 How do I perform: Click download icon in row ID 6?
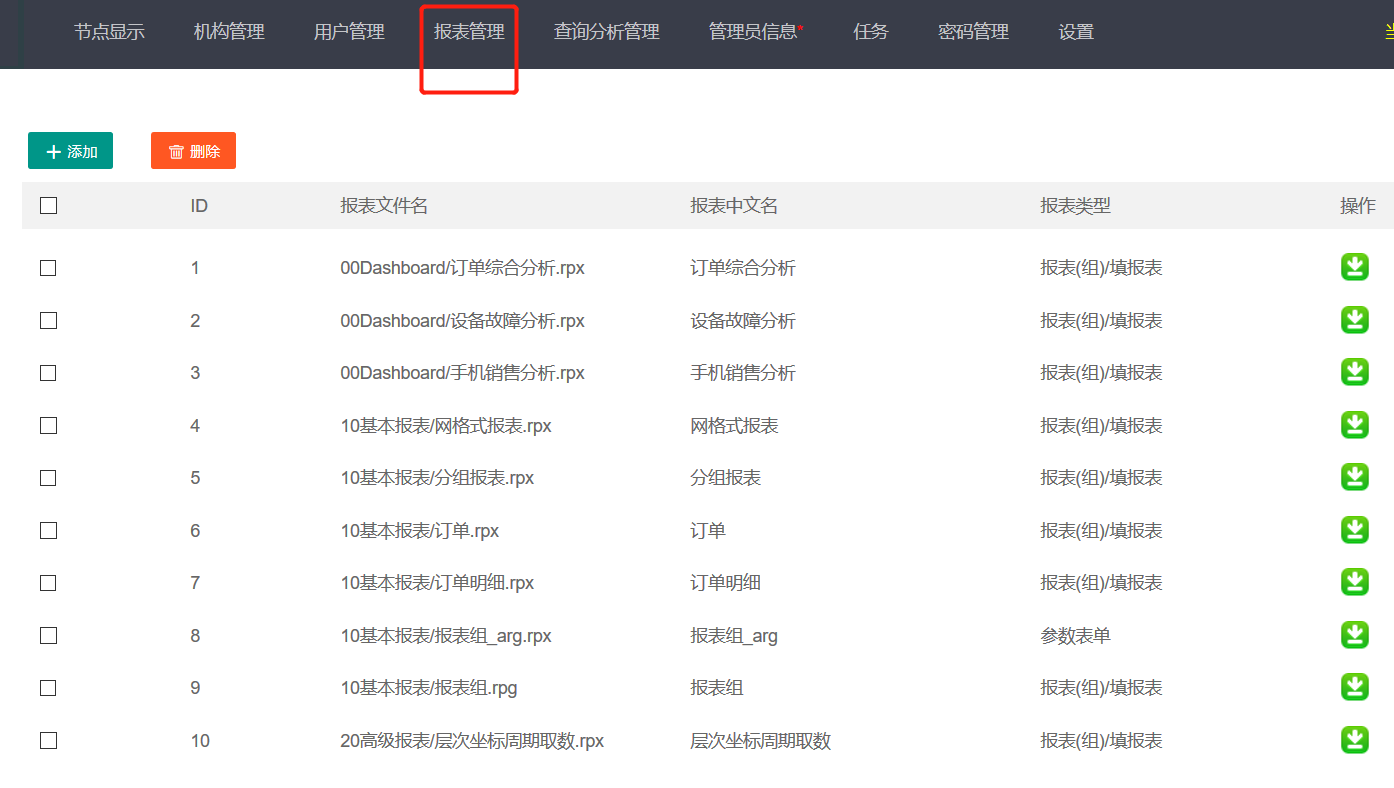pyautogui.click(x=1354, y=530)
